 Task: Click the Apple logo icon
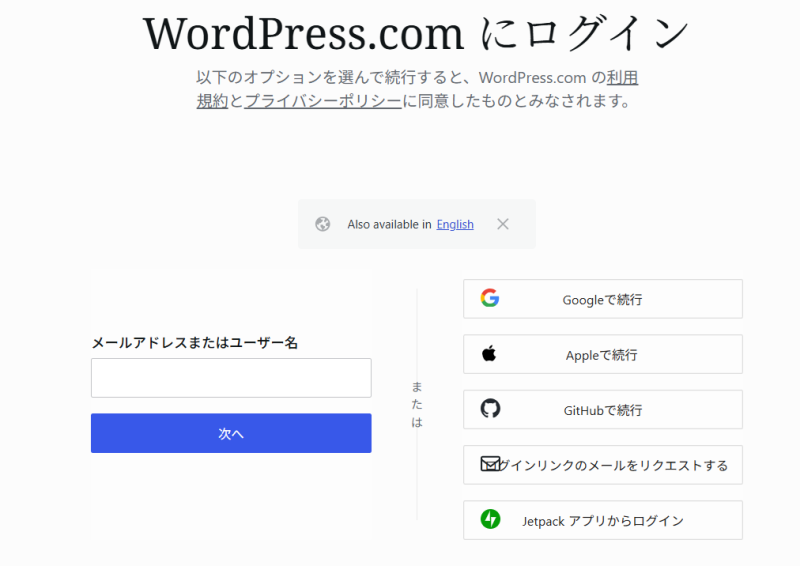(489, 353)
